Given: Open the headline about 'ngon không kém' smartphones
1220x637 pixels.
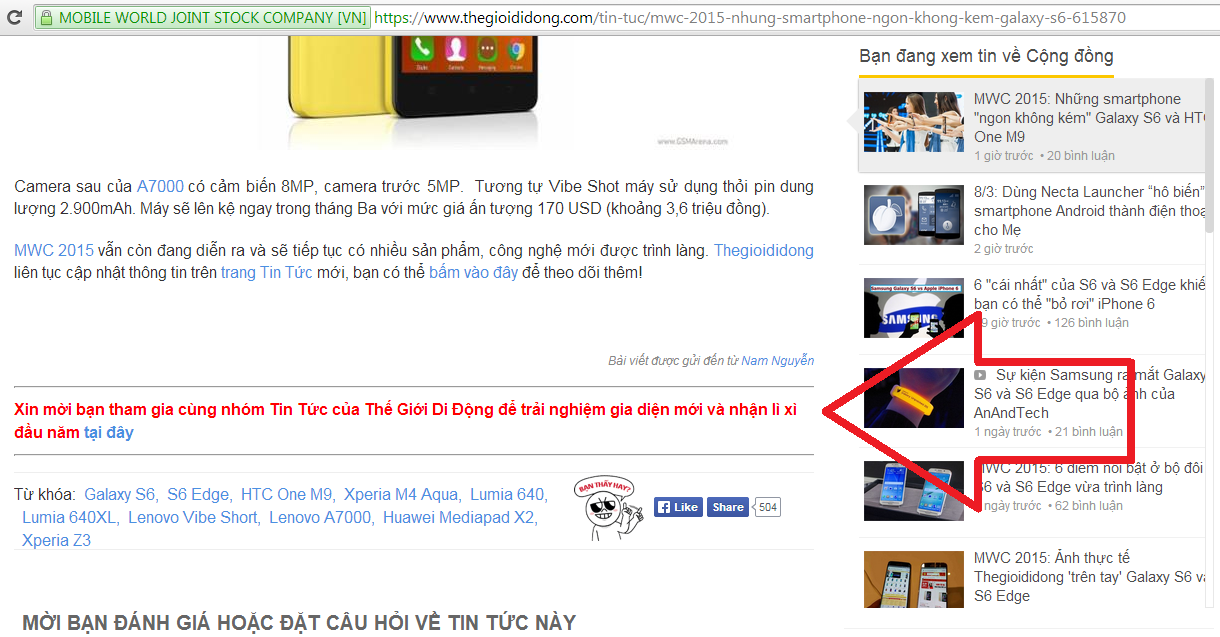Looking at the screenshot, I should pos(1088,118).
